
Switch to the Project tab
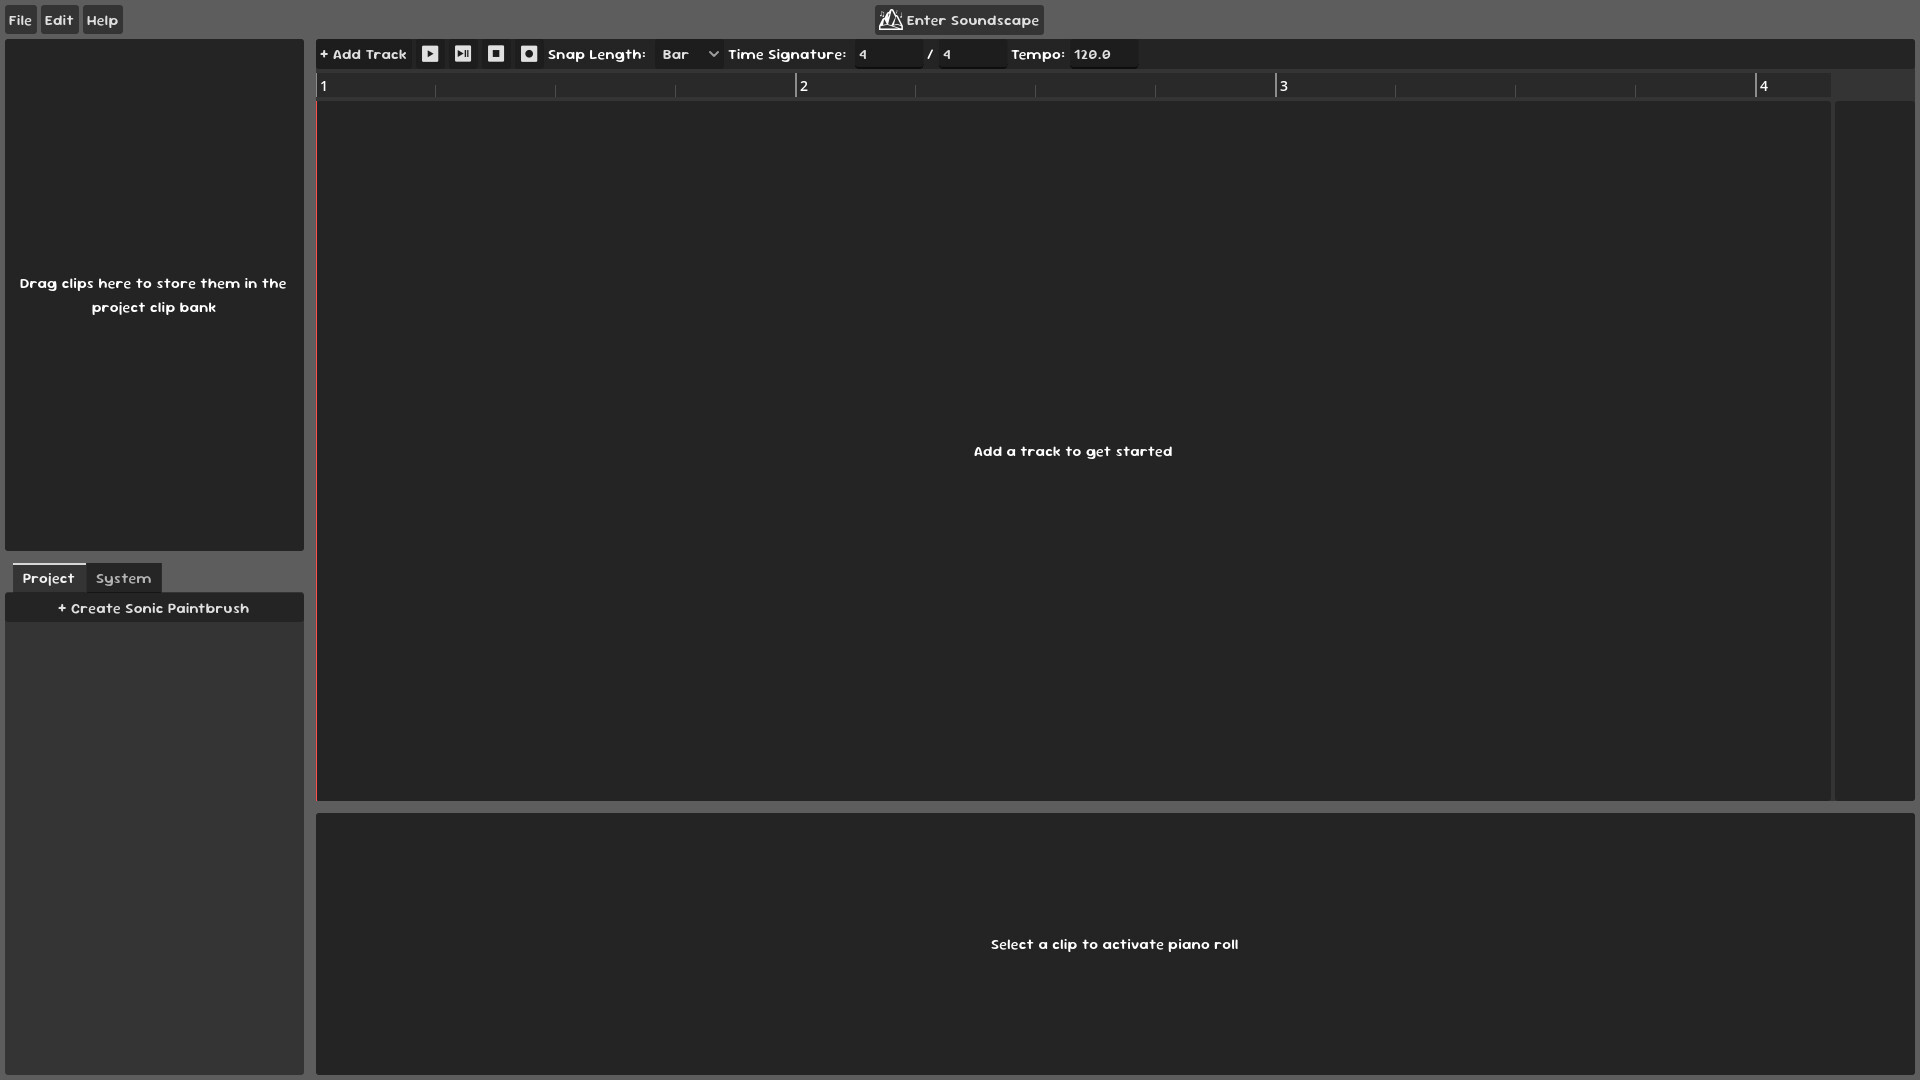47,578
